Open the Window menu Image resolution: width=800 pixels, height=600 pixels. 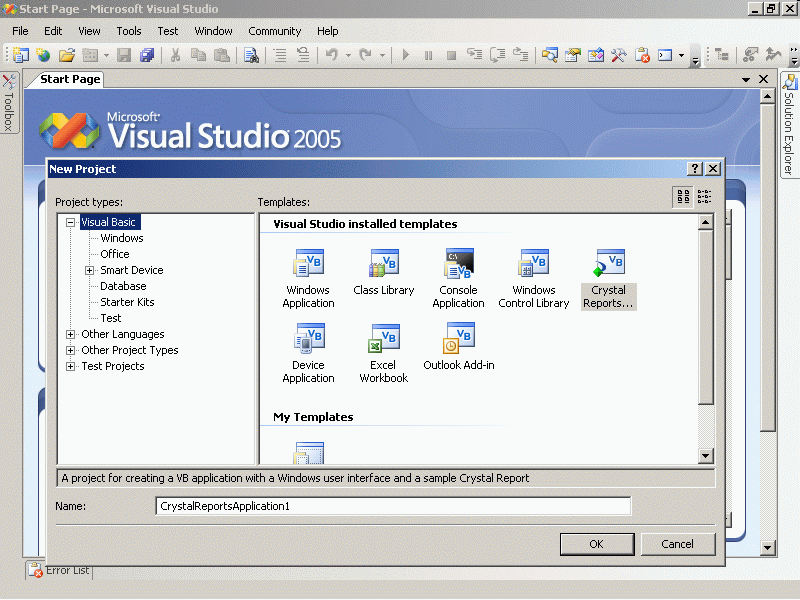pos(213,31)
